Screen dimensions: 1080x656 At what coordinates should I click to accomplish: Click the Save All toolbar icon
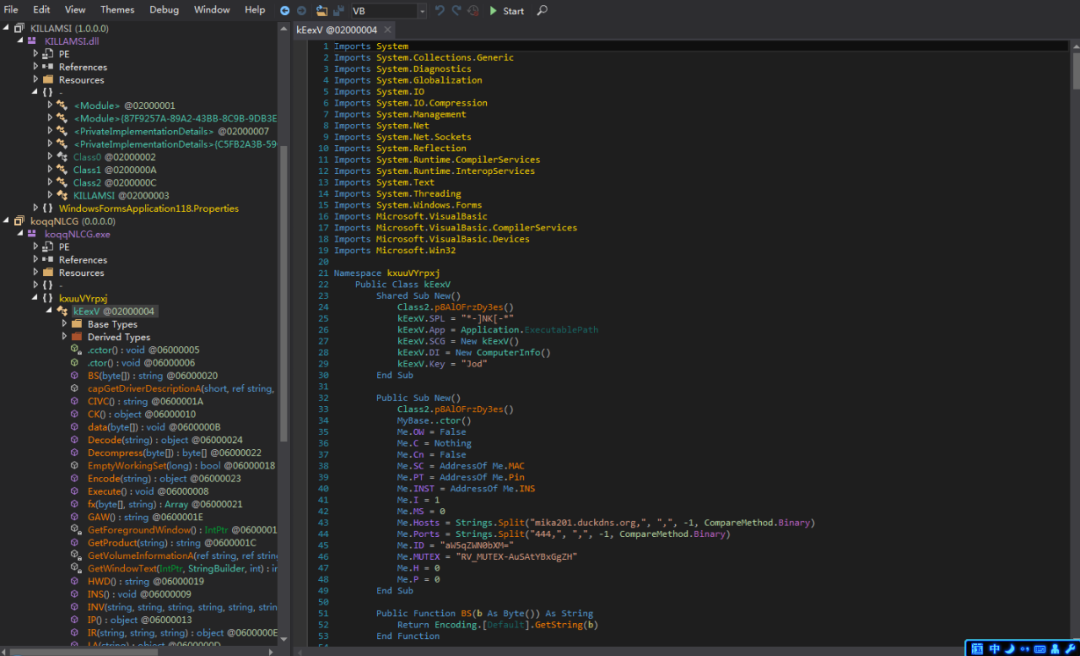point(338,10)
